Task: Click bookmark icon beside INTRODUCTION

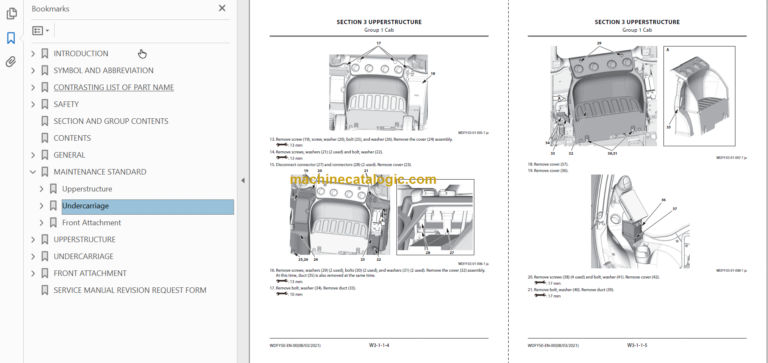Action: (x=45, y=54)
